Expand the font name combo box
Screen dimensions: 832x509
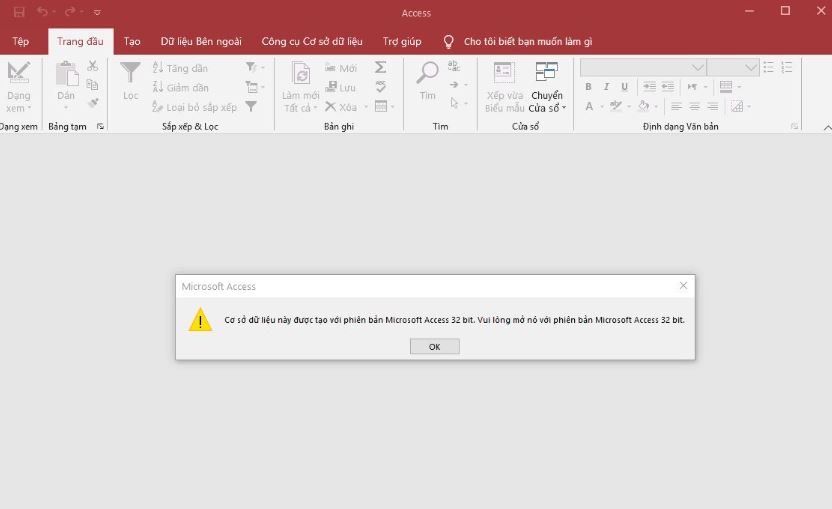pyautogui.click(x=697, y=67)
